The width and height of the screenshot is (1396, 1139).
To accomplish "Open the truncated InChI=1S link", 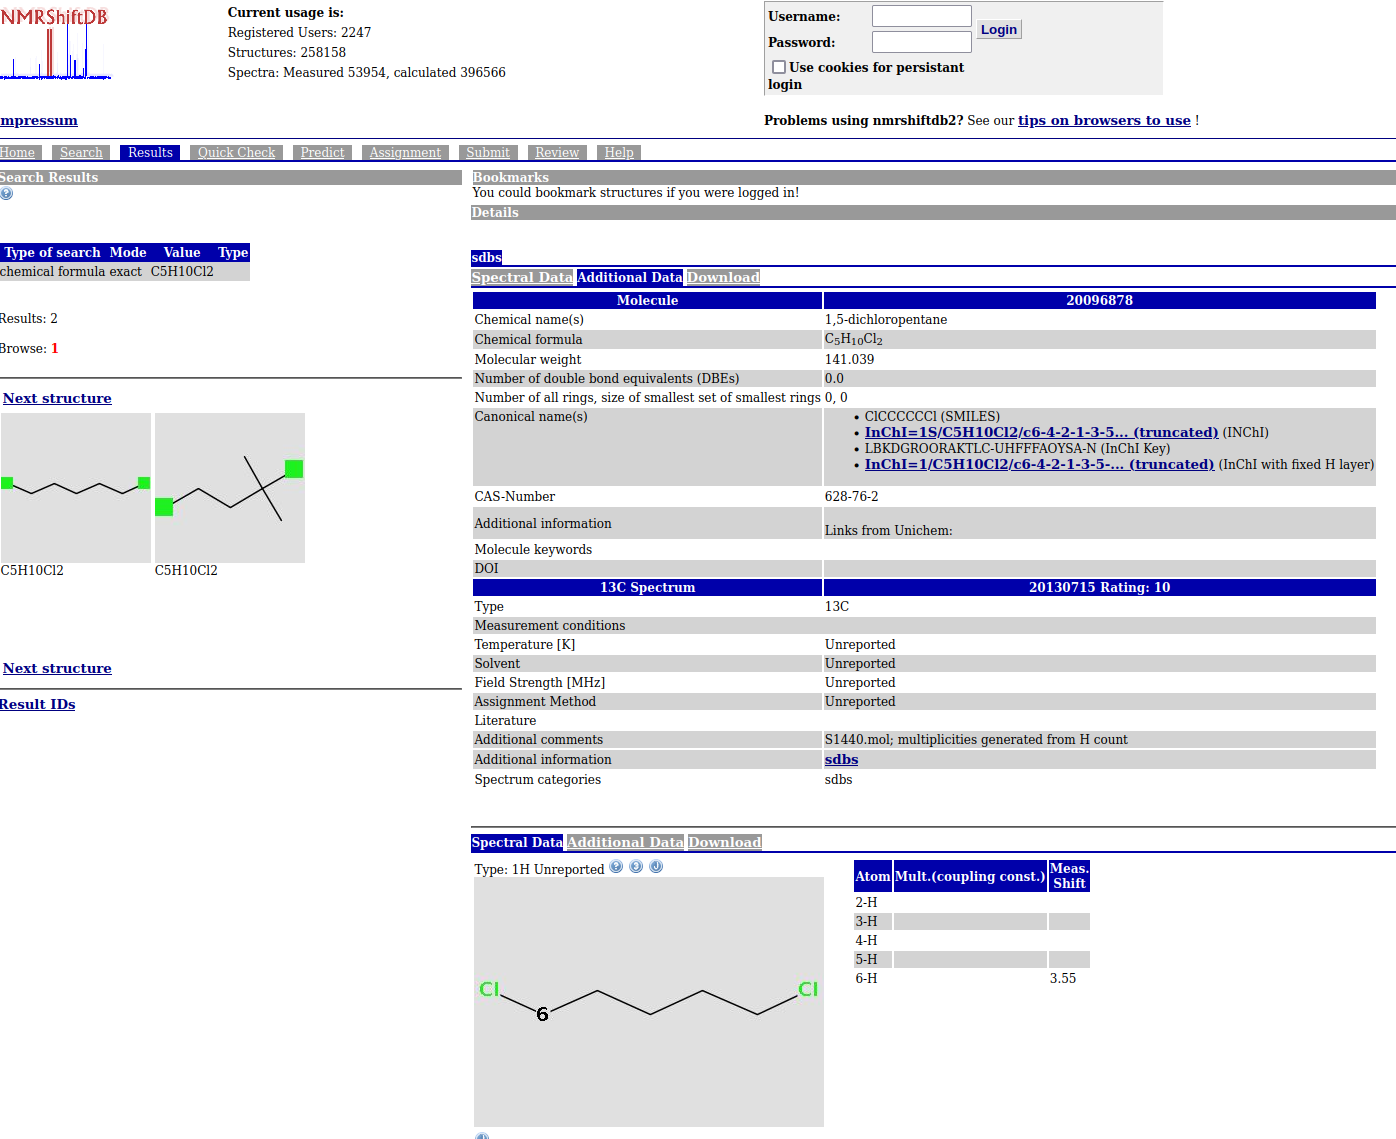I will coord(1041,433).
